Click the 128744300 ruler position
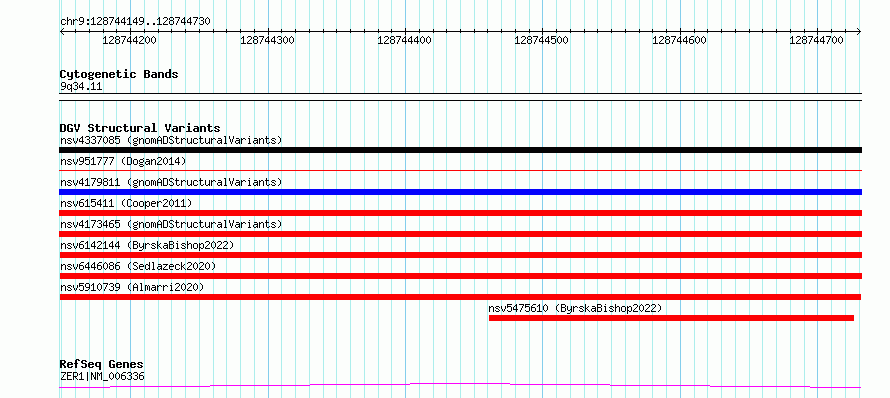The width and height of the screenshot is (890, 398). click(267, 40)
